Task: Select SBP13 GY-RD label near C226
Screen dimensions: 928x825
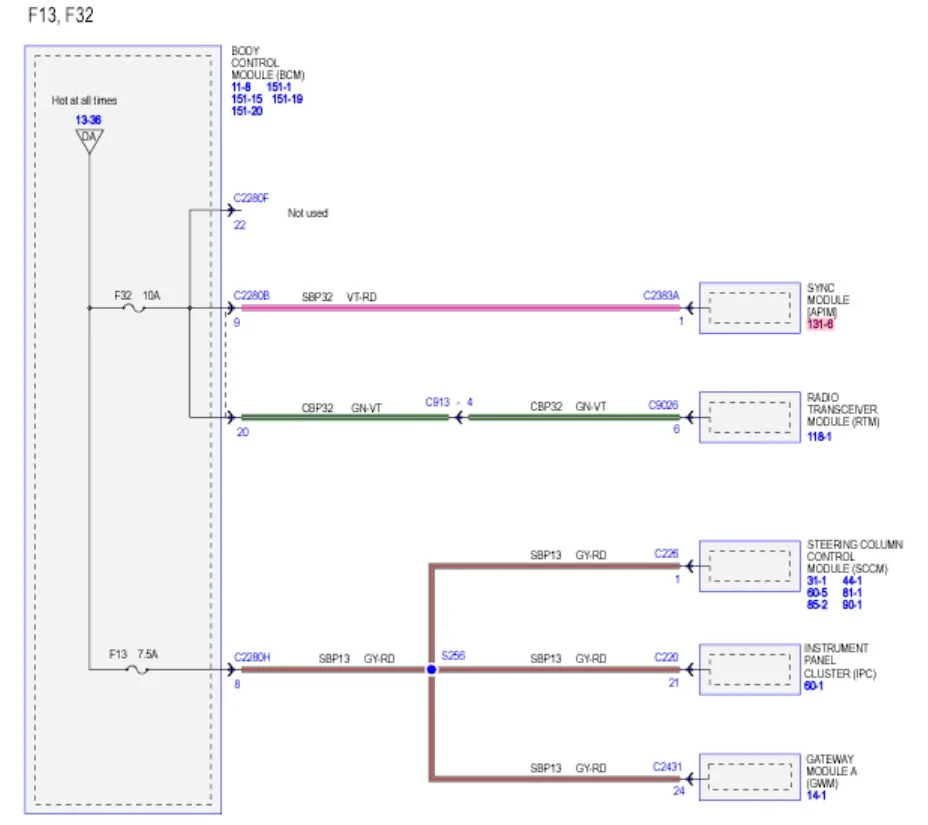Action: [x=568, y=555]
